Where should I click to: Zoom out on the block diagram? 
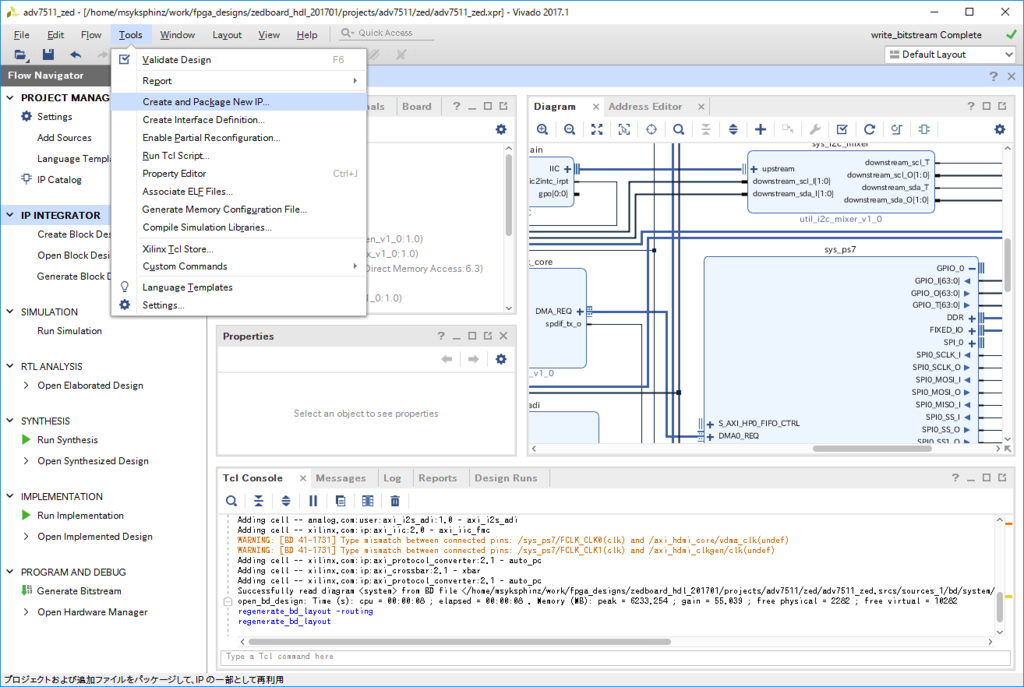(x=569, y=129)
